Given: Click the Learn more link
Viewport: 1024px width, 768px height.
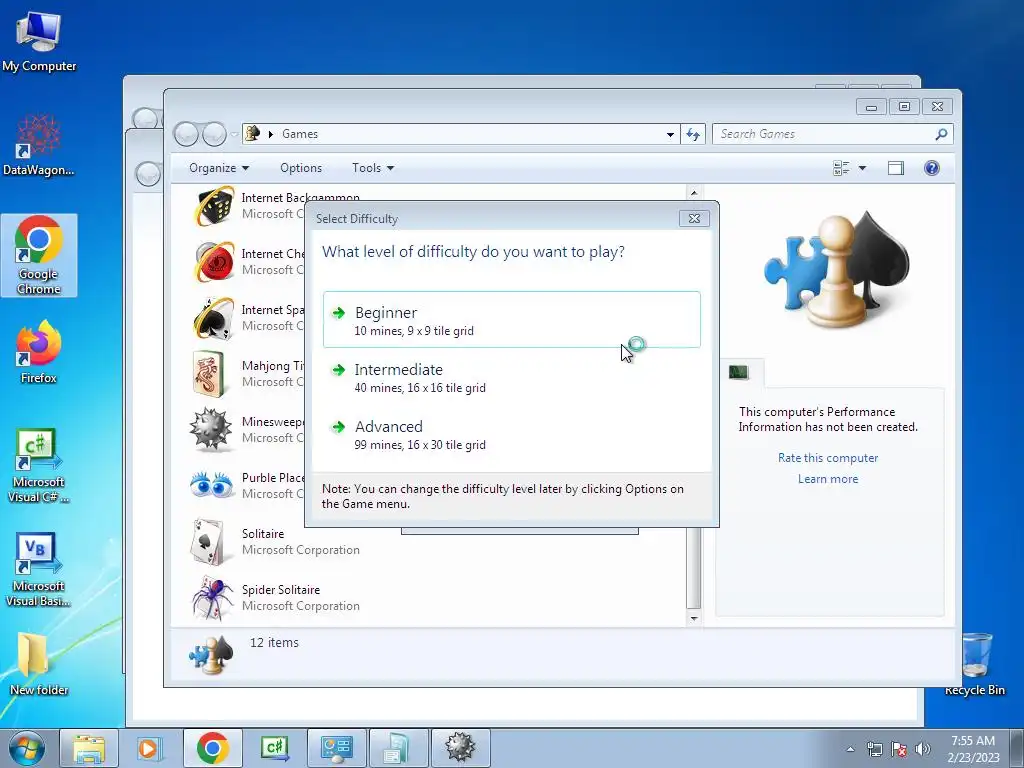Looking at the screenshot, I should [x=827, y=479].
